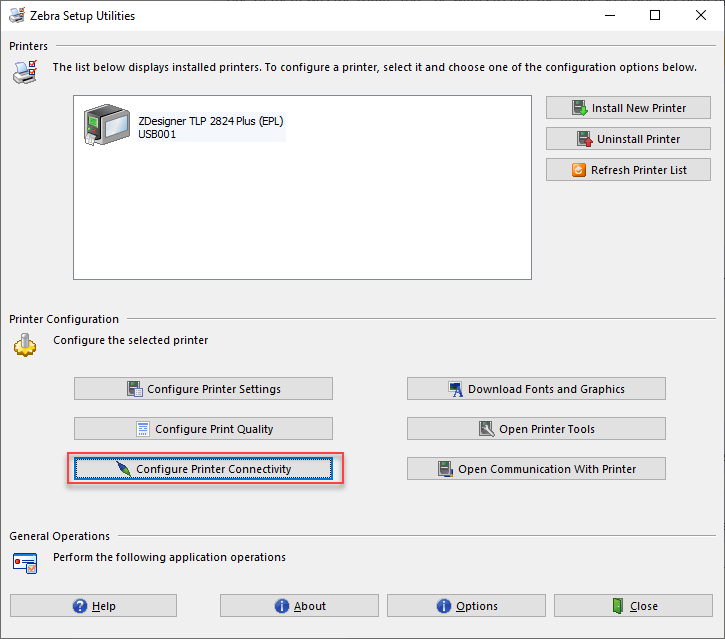Screen dimensions: 725x639
Task: Click the Zebra Setup Utilities title bar icon
Action: (17, 15)
